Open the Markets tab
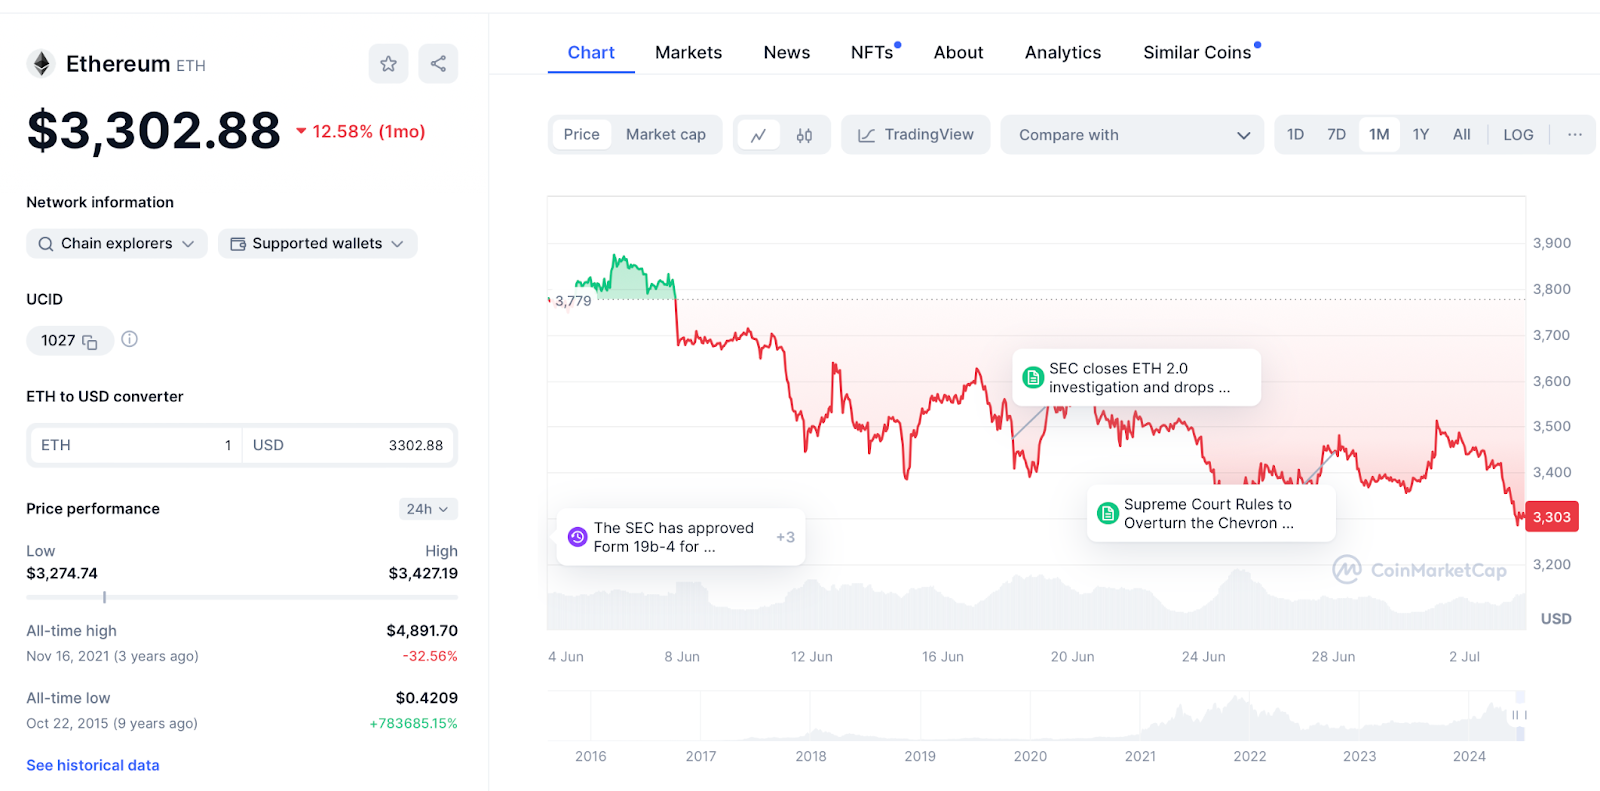This screenshot has width=1600, height=791. click(688, 53)
